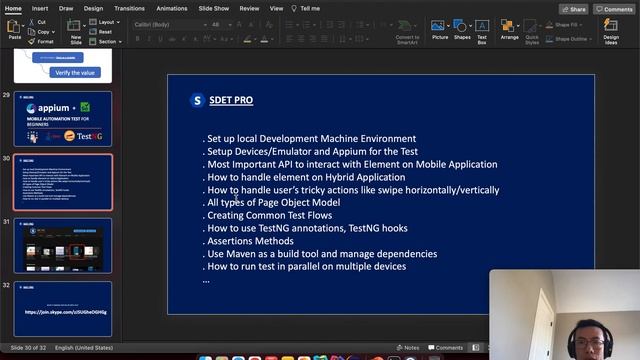The width and height of the screenshot is (640, 360).
Task: Click the SDET PRO underlined title
Action: [231, 100]
